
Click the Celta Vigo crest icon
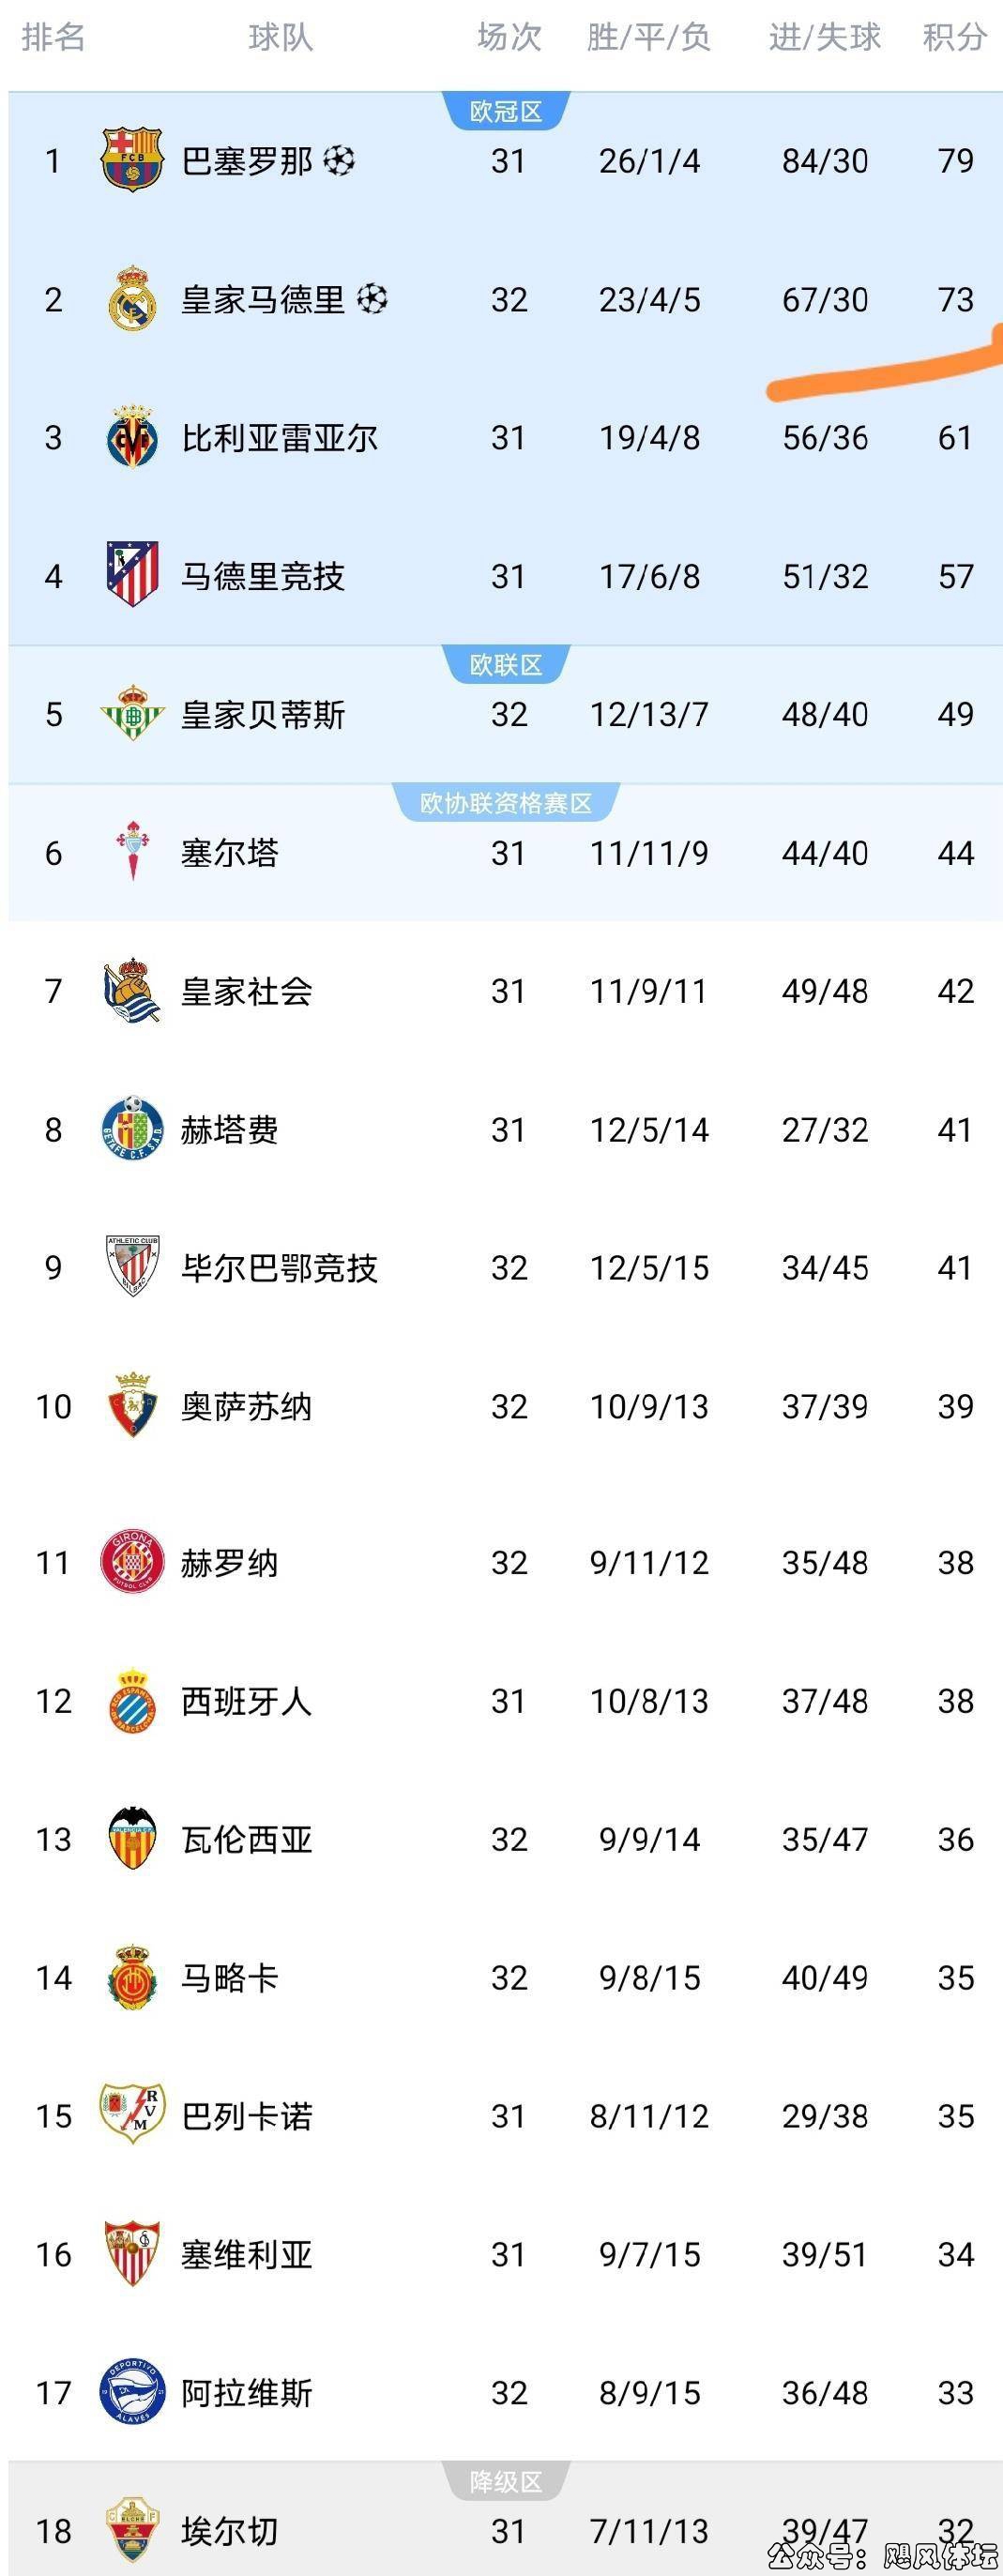coord(132,851)
